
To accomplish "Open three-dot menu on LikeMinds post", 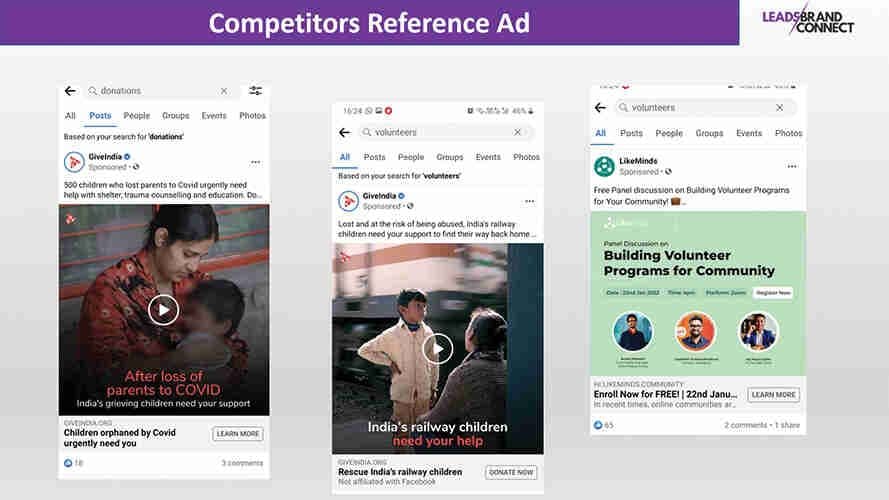I will pos(792,166).
